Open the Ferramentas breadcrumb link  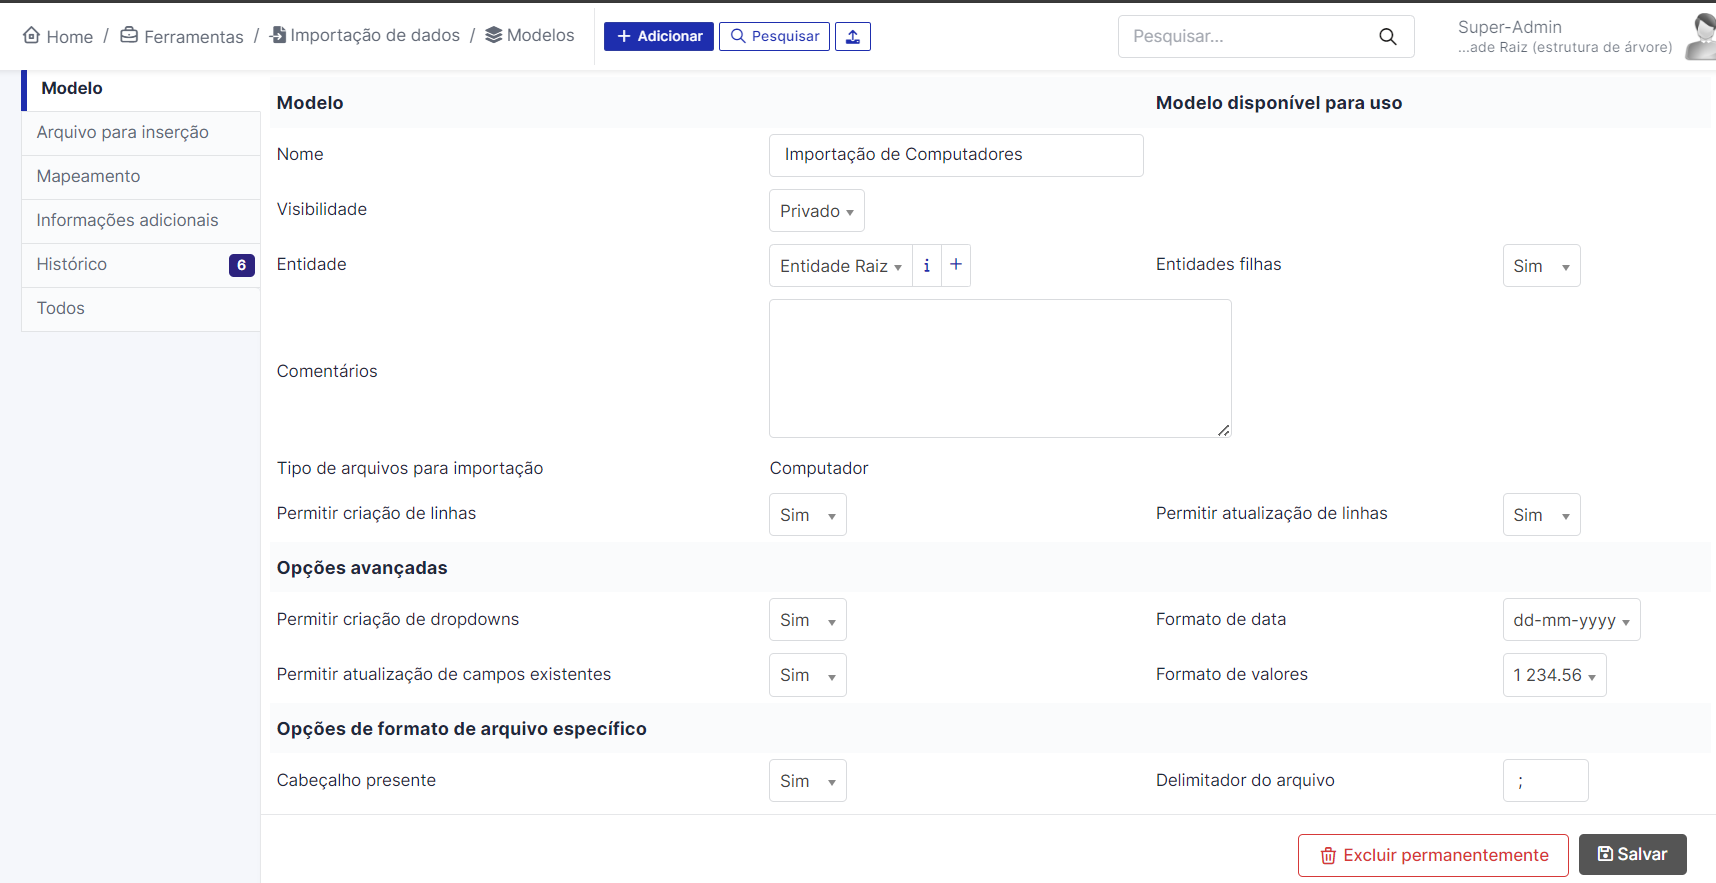[182, 36]
